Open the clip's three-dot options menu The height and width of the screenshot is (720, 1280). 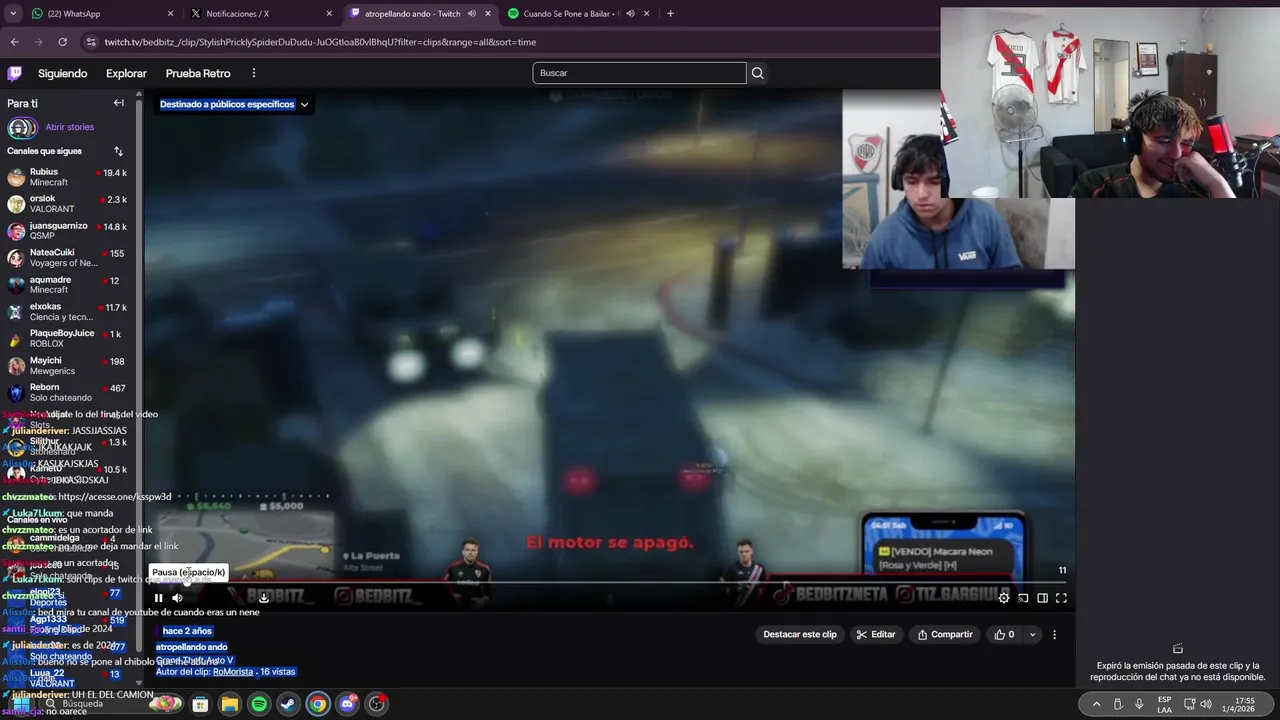1054,634
